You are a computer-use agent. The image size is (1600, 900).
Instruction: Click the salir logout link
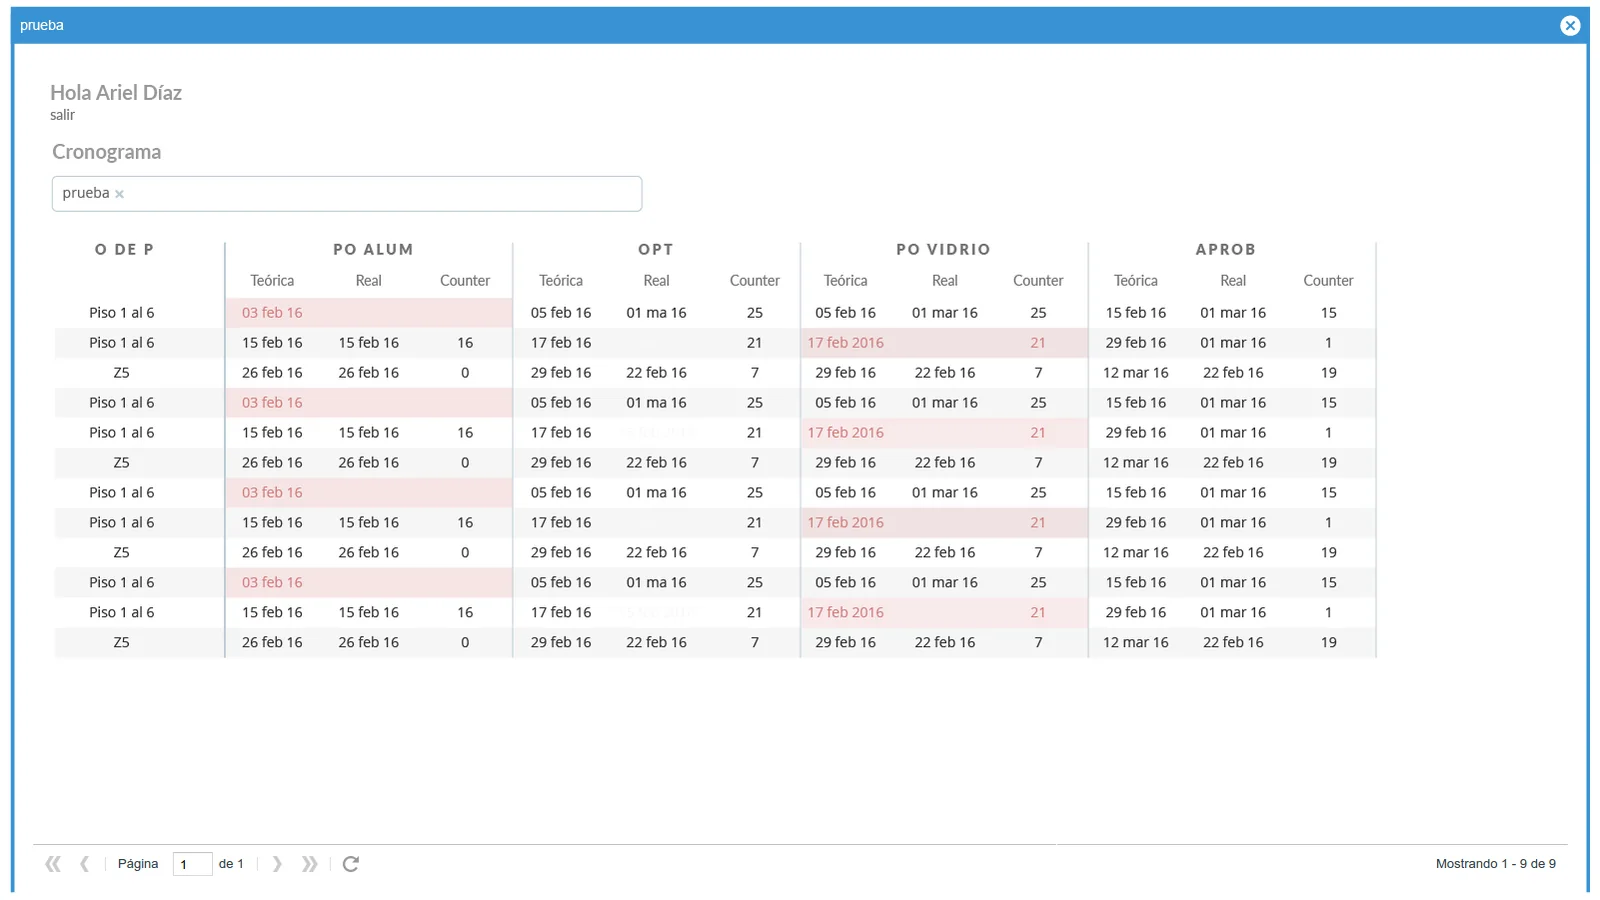tap(62, 115)
